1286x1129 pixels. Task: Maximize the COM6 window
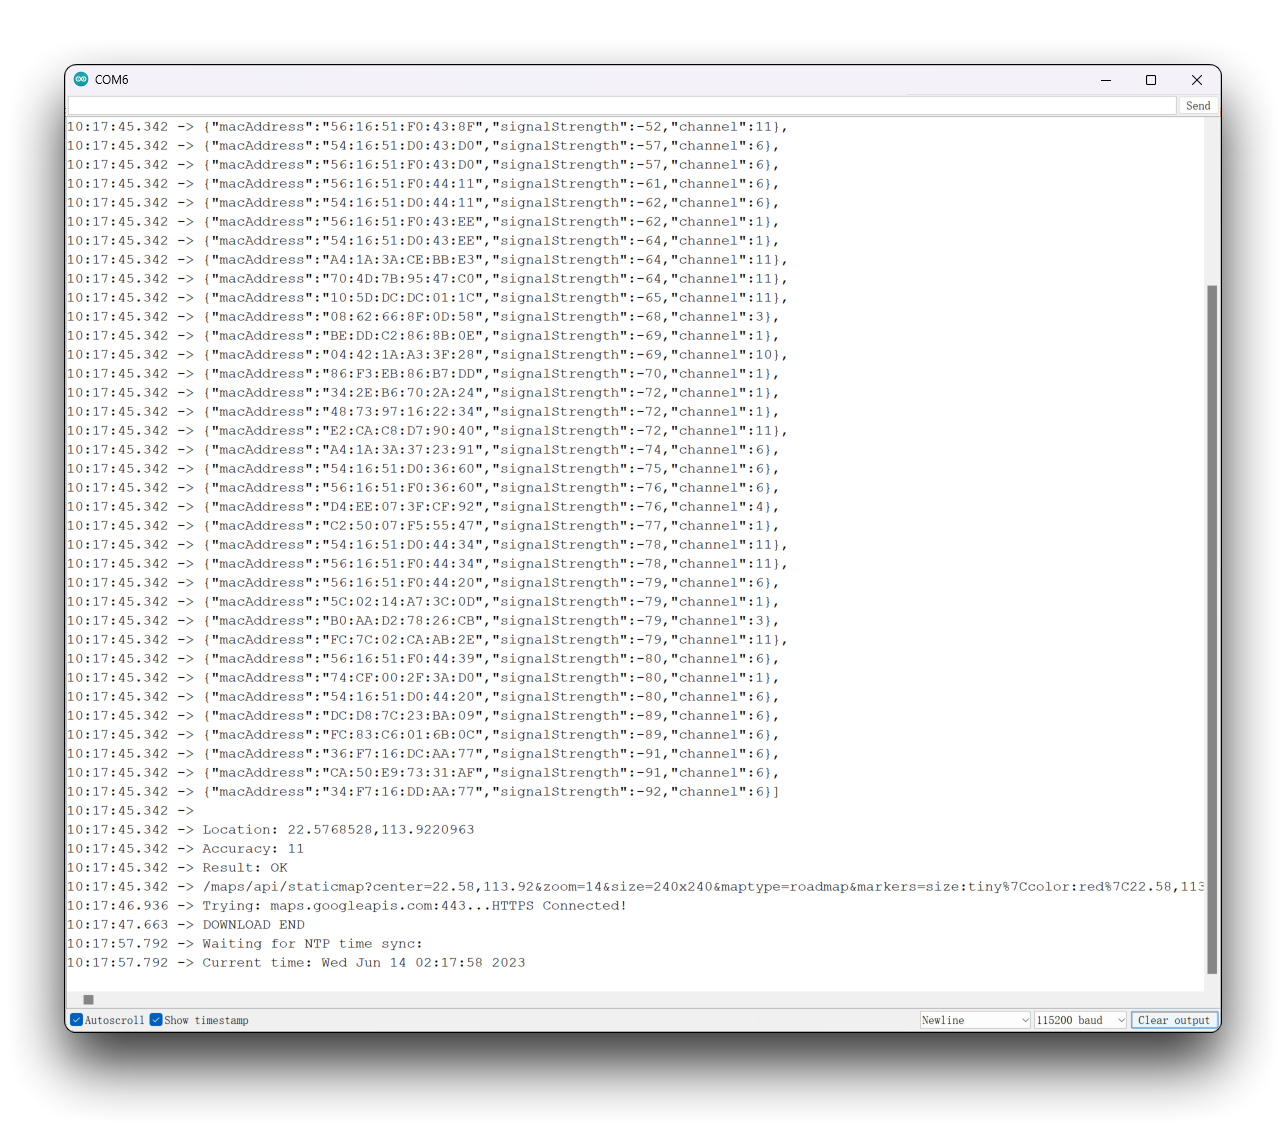(x=1151, y=80)
